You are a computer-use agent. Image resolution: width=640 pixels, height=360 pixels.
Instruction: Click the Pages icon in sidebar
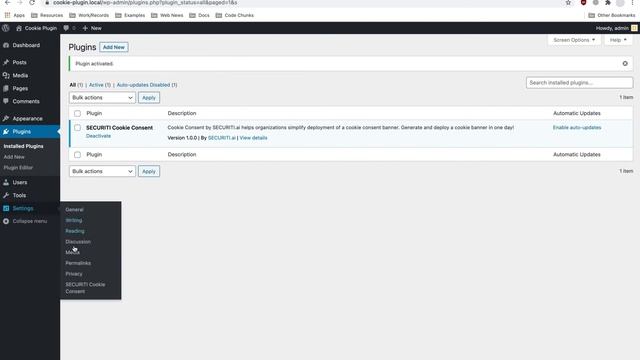(6, 89)
